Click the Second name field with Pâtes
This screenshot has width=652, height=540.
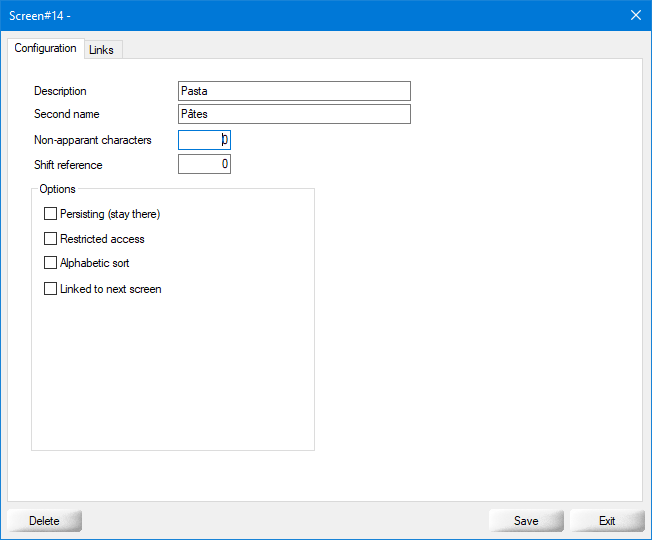pyautogui.click(x=294, y=114)
